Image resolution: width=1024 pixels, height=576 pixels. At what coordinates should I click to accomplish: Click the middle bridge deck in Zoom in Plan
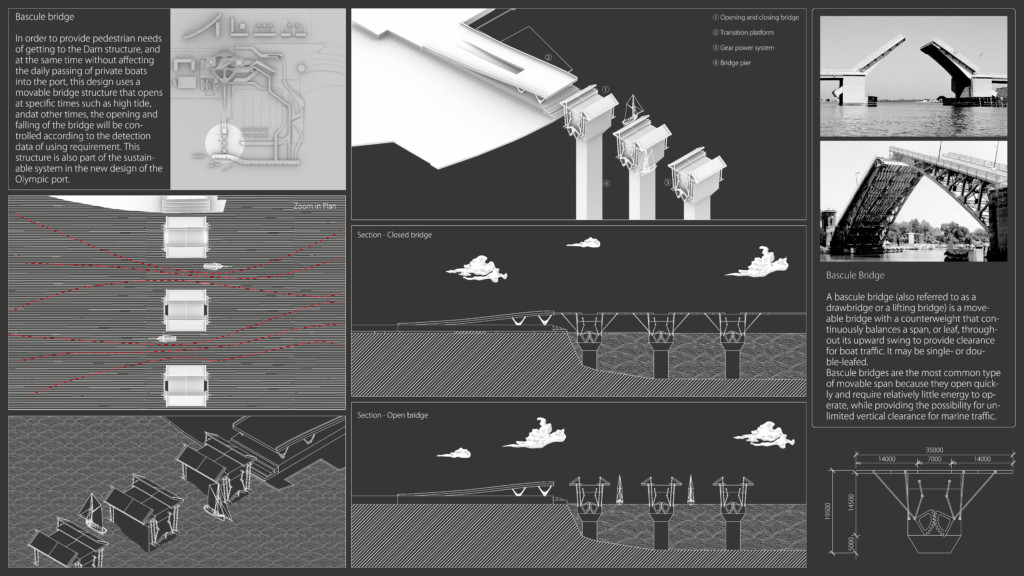click(186, 313)
